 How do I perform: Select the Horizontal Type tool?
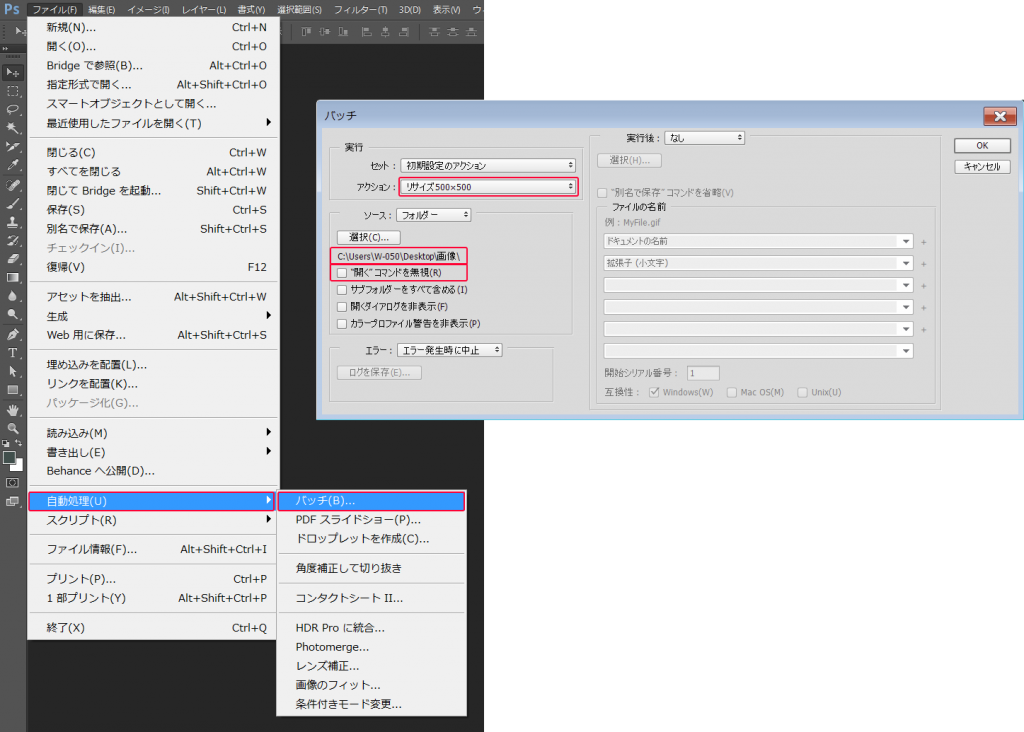pos(12,353)
